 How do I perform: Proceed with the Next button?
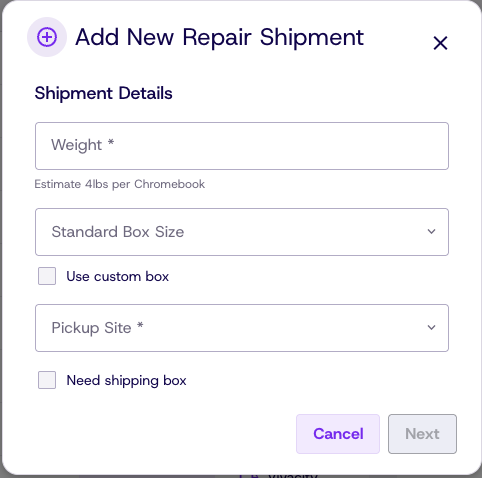click(422, 434)
